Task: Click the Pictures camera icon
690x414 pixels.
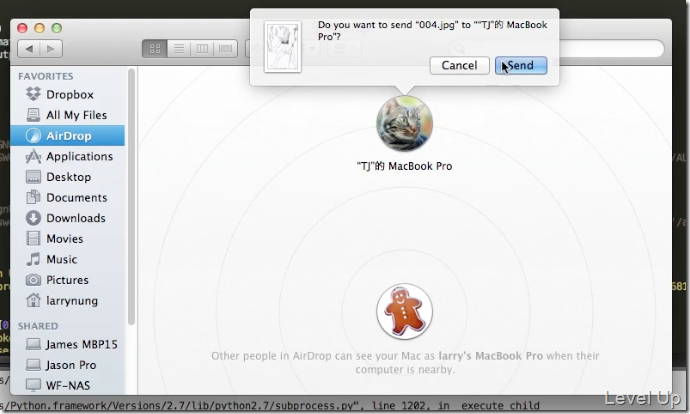Action: 33,280
